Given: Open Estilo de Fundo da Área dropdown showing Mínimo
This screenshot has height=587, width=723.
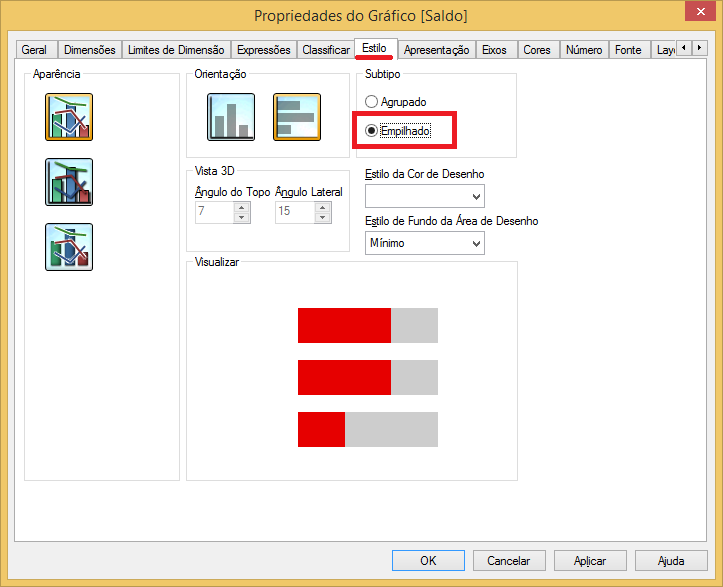Looking at the screenshot, I should (x=425, y=243).
